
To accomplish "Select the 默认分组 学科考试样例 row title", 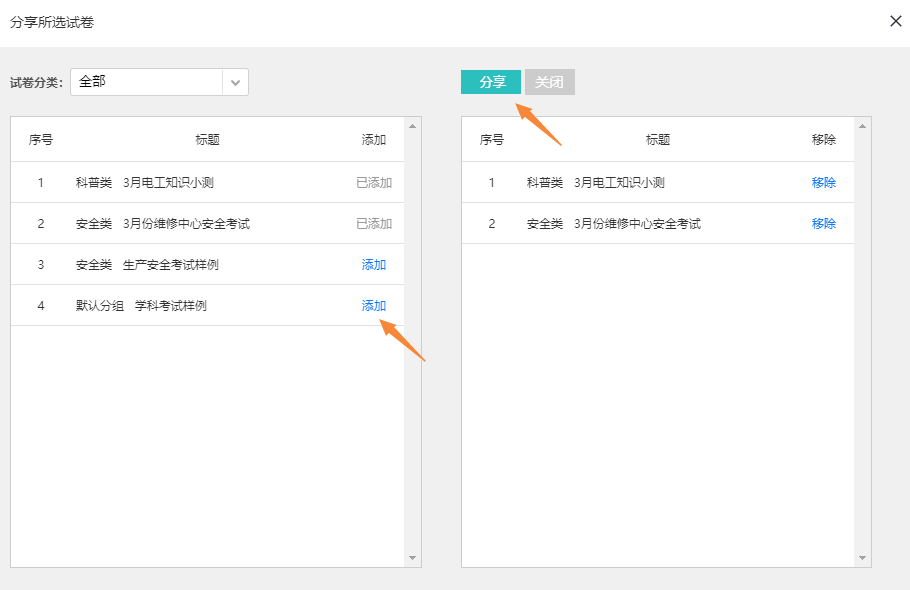I will tap(141, 306).
